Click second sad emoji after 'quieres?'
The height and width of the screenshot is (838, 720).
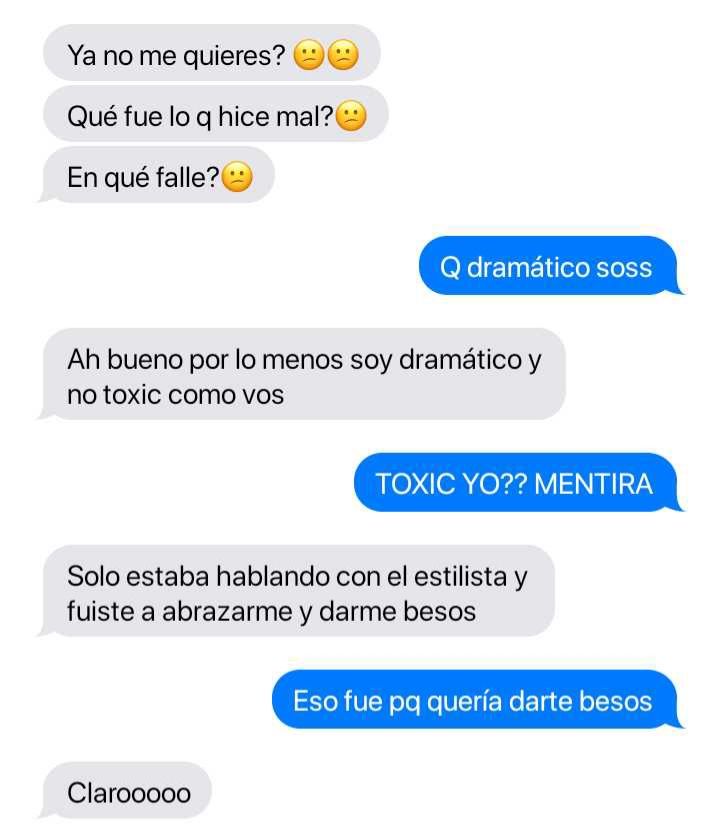point(343,56)
